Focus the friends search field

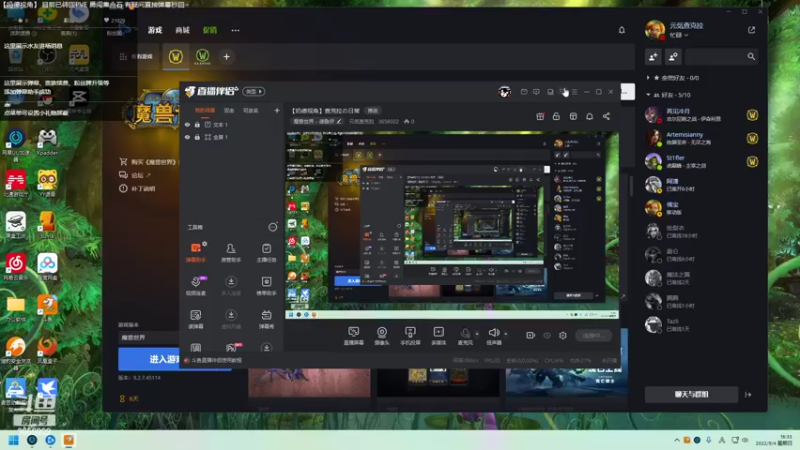[x=721, y=57]
